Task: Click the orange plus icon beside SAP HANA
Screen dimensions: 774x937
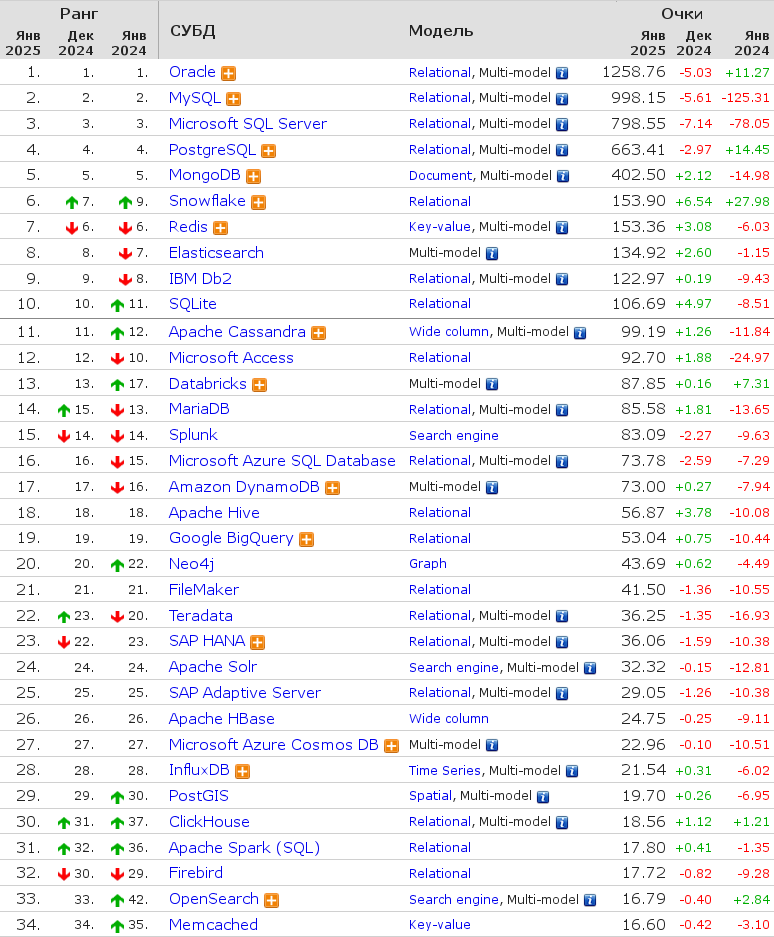Action: point(258,642)
